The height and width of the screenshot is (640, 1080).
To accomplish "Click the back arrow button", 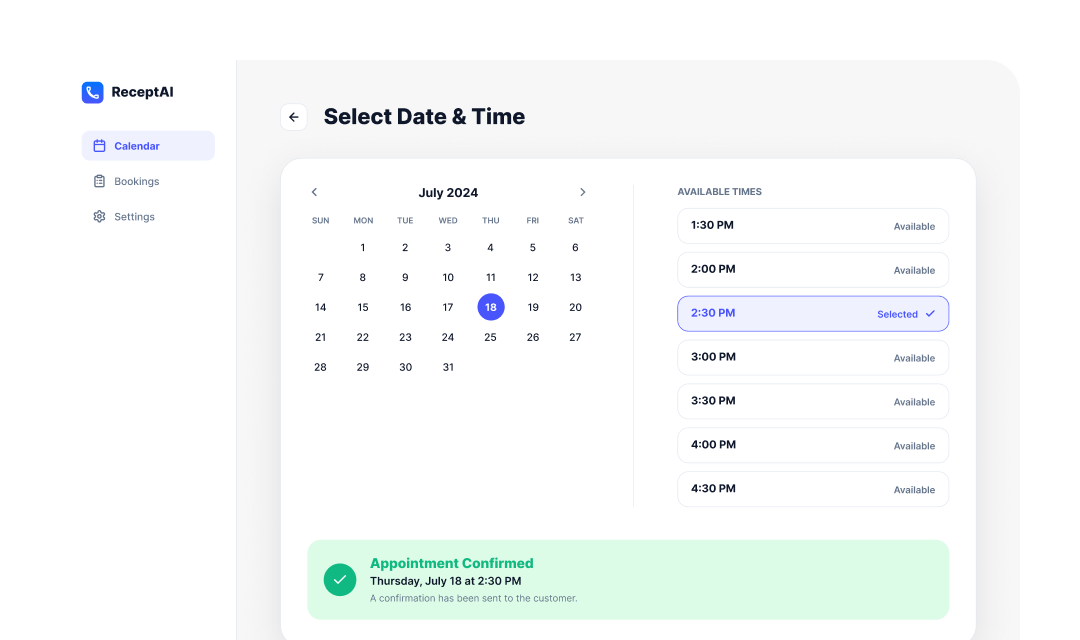I will (x=293, y=117).
